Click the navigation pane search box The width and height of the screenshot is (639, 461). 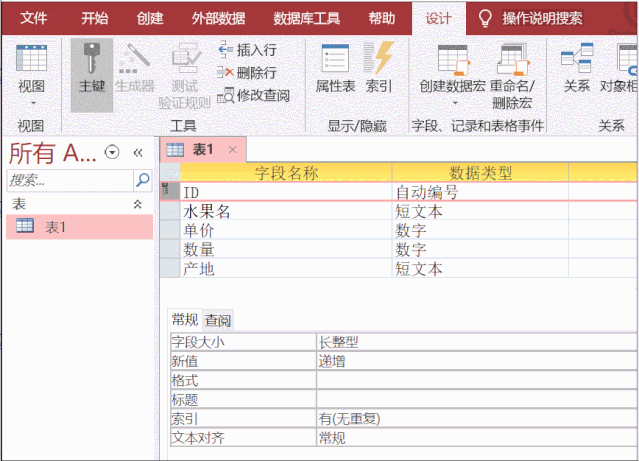click(70, 180)
